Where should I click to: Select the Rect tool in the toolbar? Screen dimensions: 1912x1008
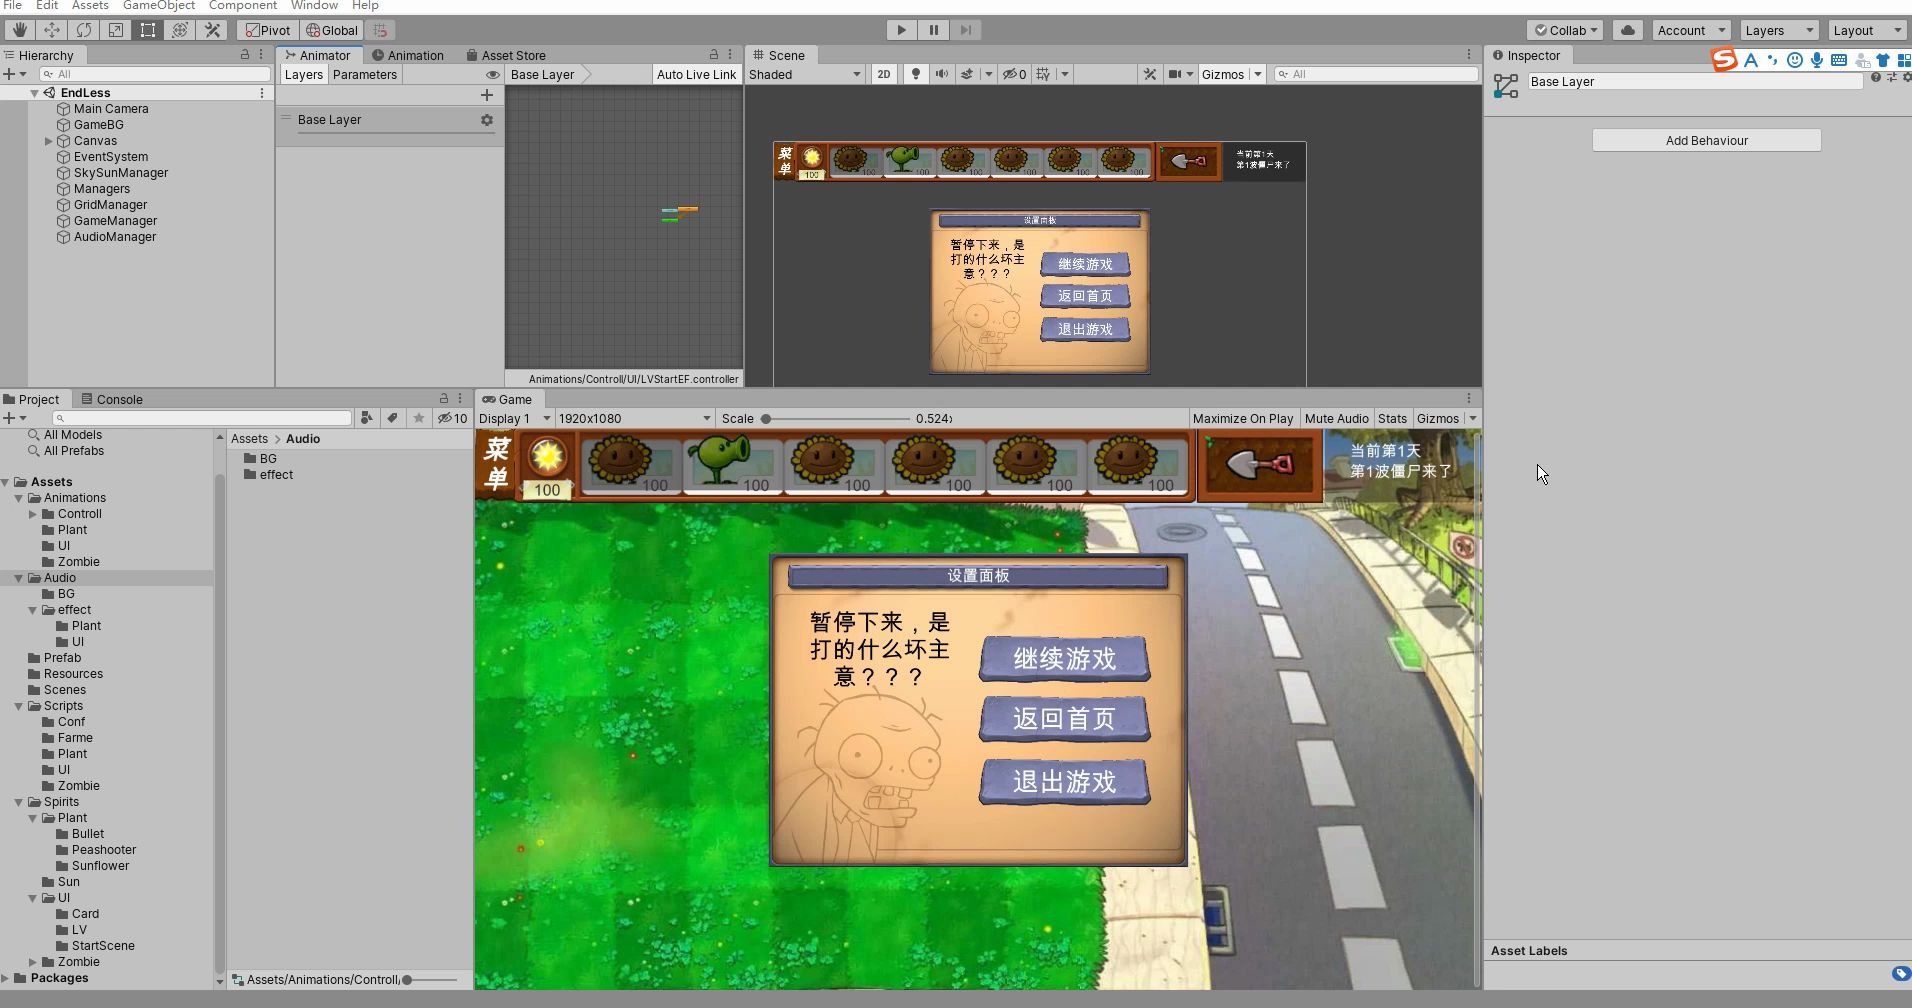tap(148, 30)
